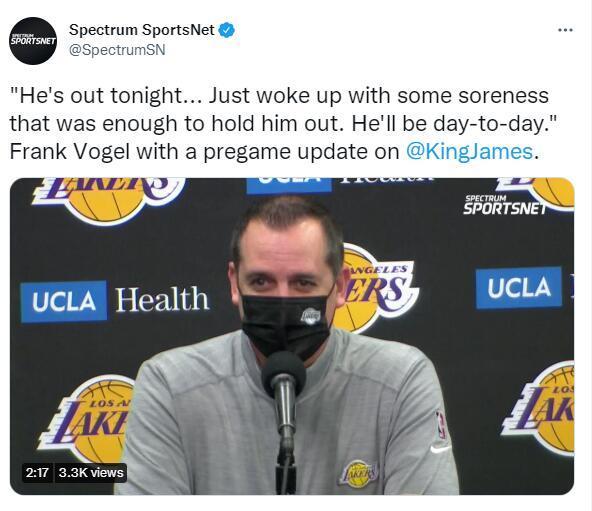
Task: Click the UCLA Health logo on backdrop
Action: coord(115,301)
